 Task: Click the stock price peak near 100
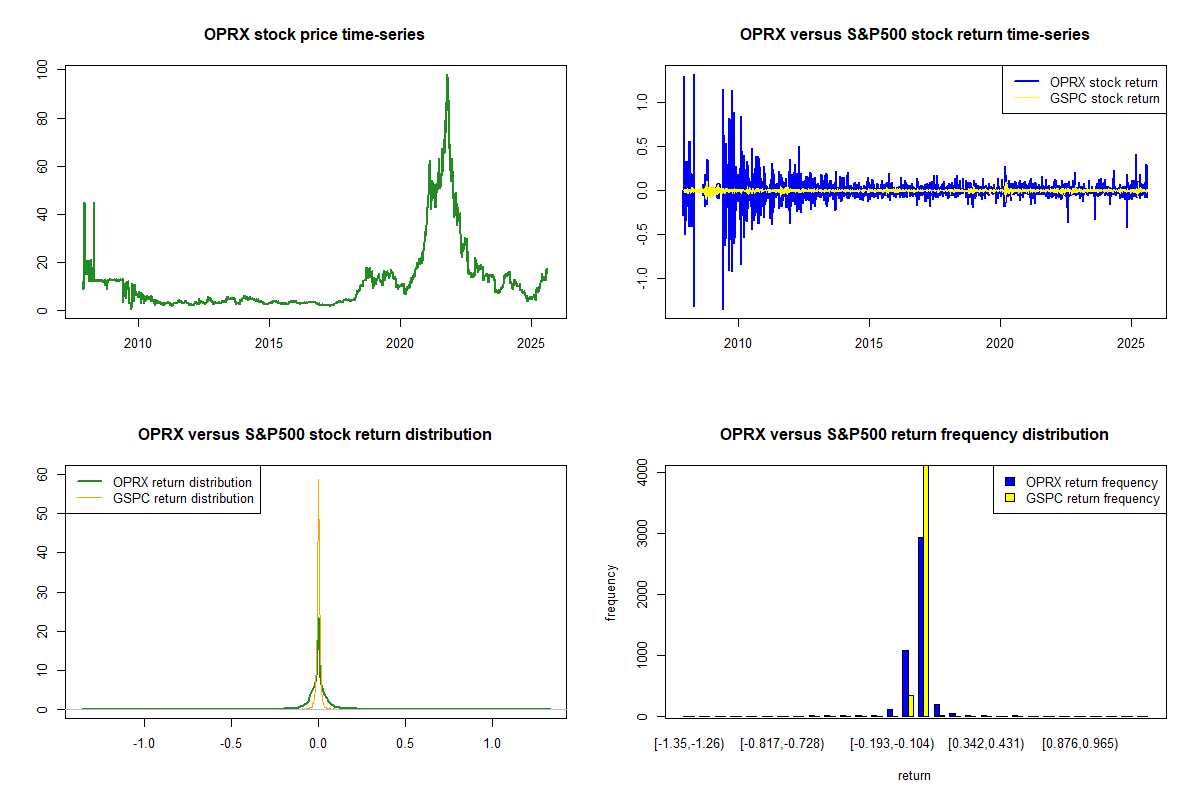447,77
